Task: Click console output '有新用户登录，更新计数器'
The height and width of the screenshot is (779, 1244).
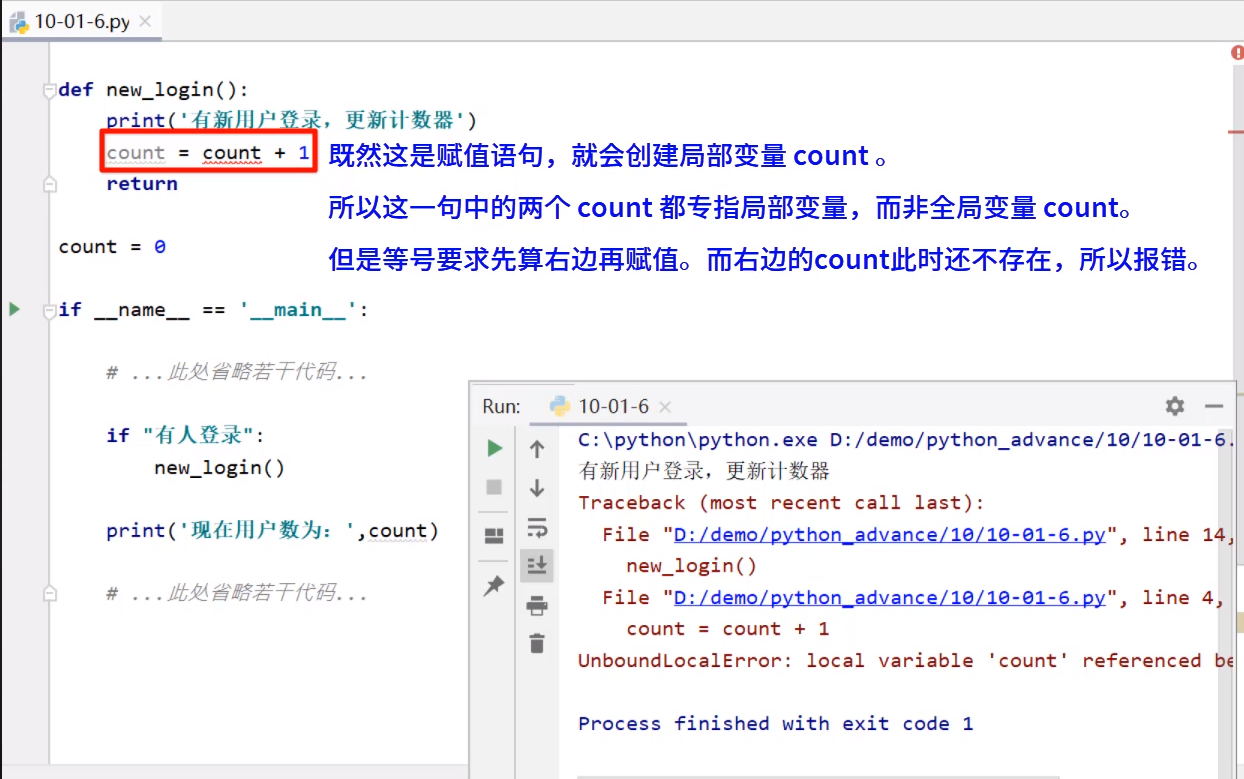Action: click(704, 471)
